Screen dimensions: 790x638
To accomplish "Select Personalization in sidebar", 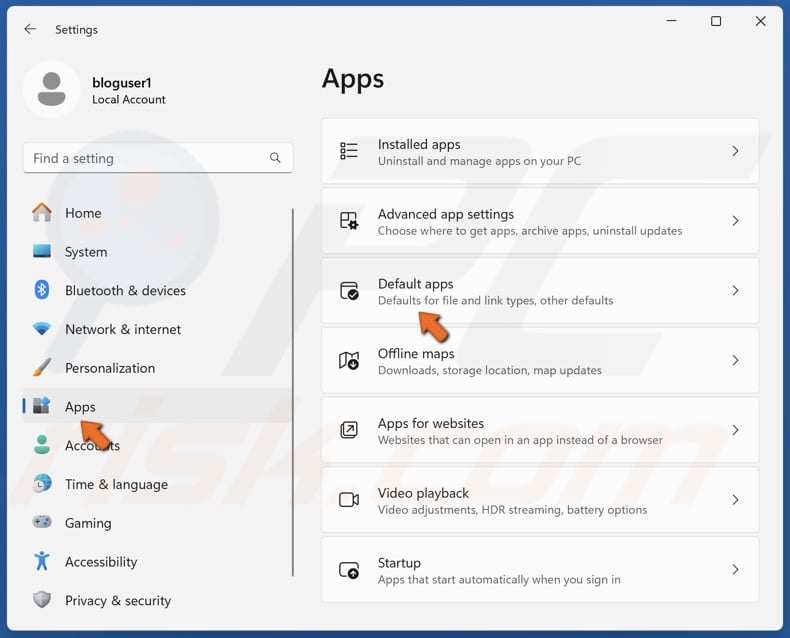I will coord(157,368).
